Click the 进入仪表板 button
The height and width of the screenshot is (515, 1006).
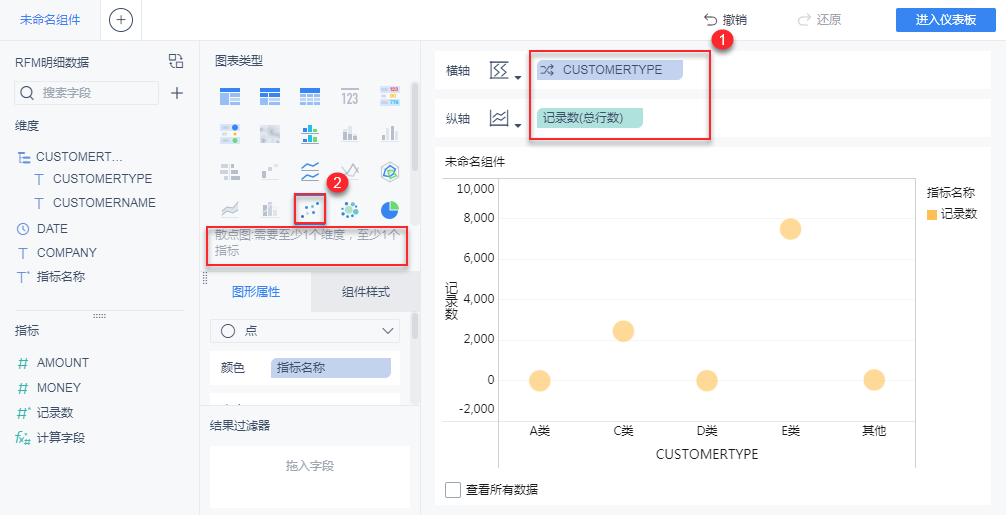946,20
